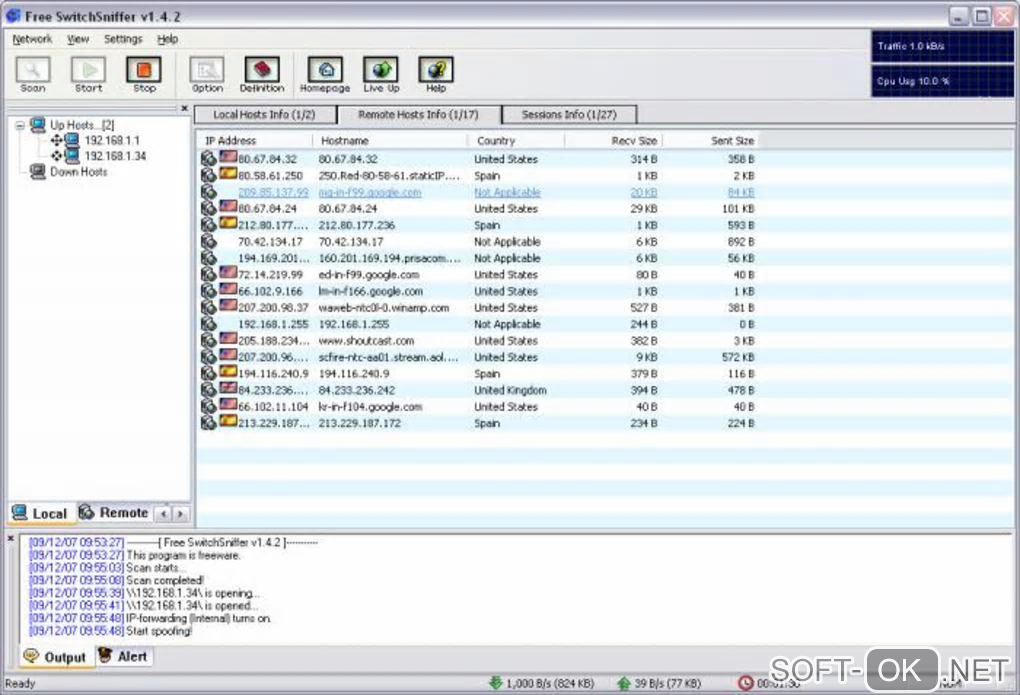The width and height of the screenshot is (1020, 695).
Task: Click the Traffic 1.0 kB/s graph
Action: pos(942,47)
